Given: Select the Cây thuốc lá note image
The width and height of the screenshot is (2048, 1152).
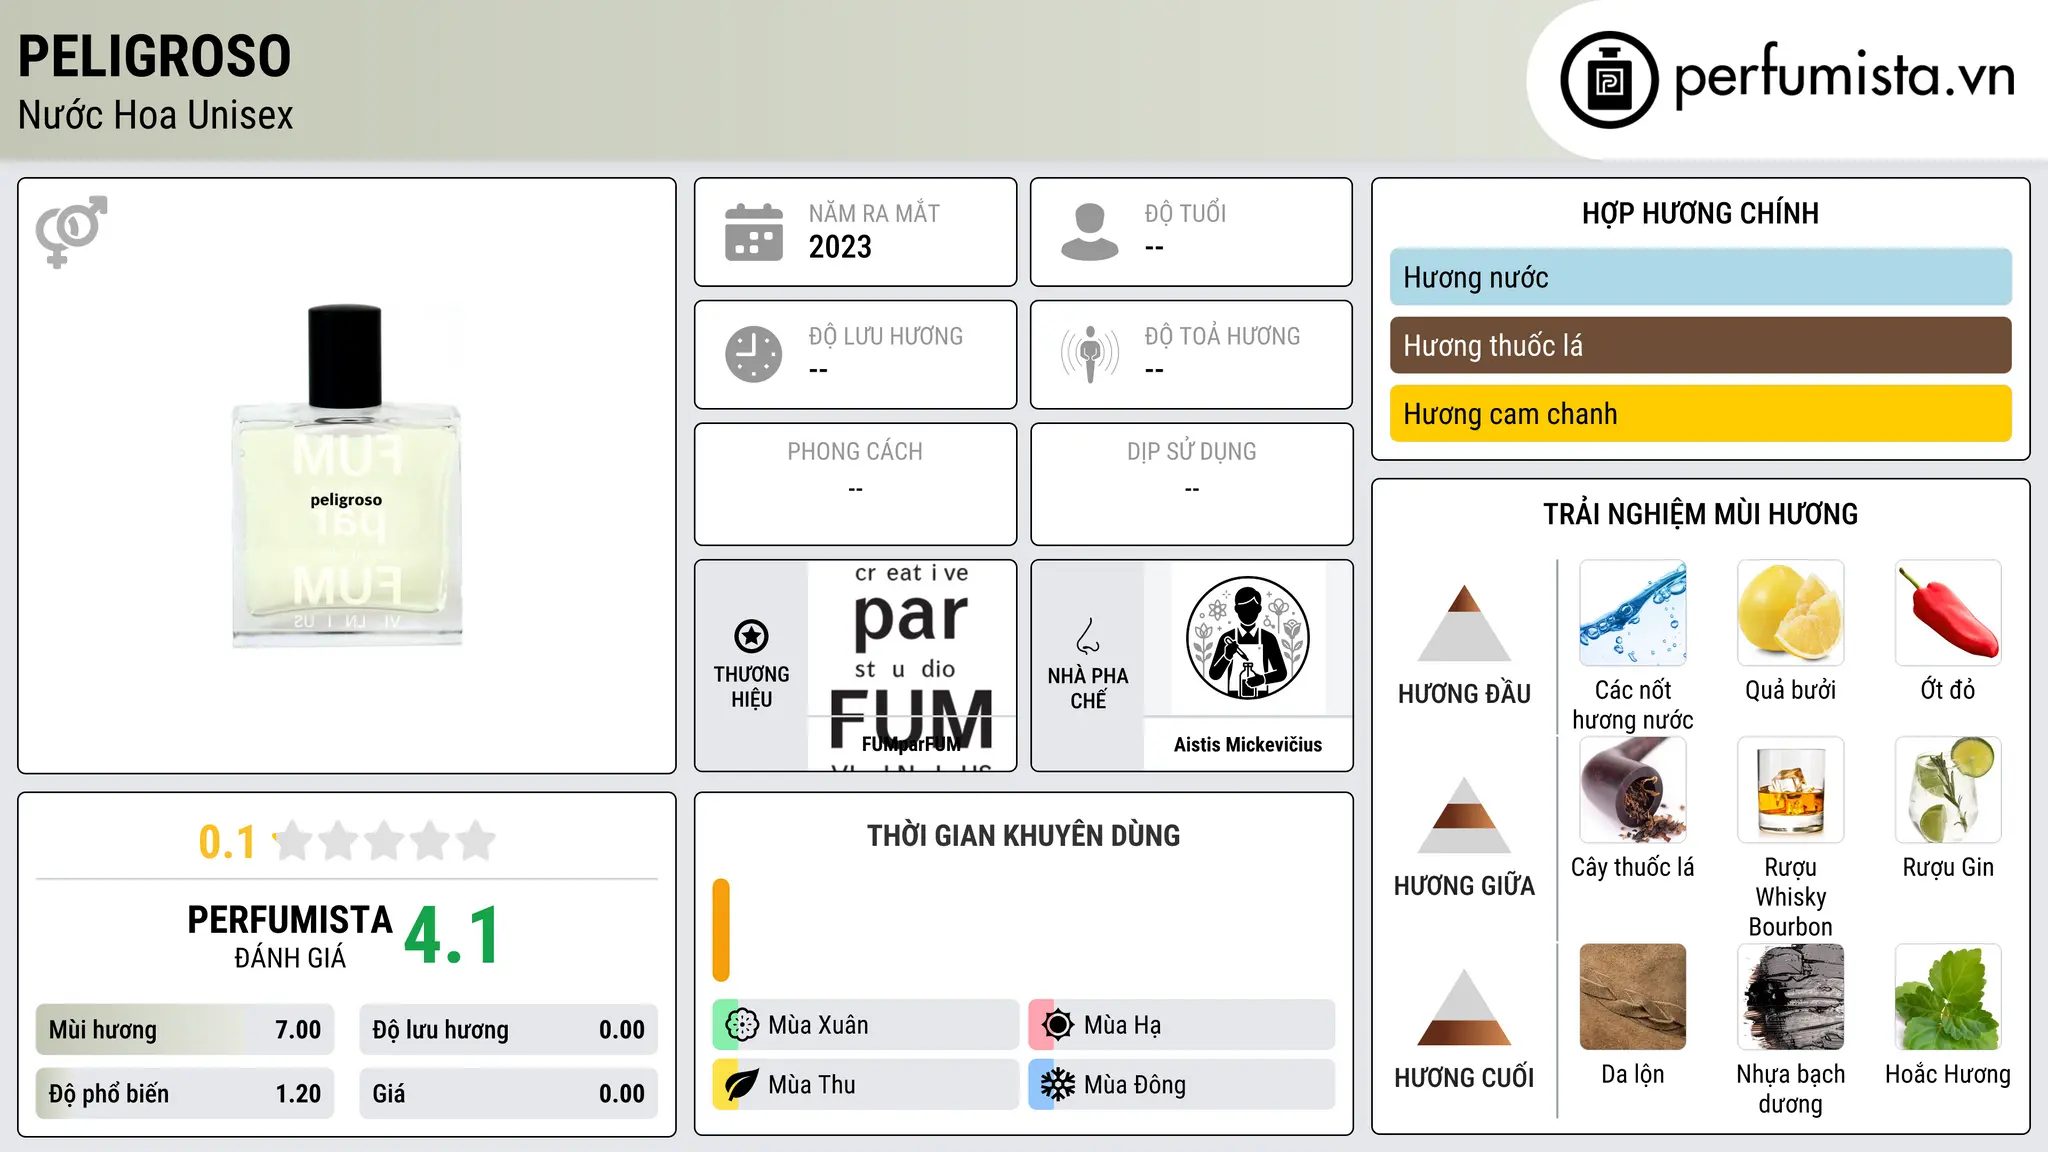Looking at the screenshot, I should click(1633, 790).
